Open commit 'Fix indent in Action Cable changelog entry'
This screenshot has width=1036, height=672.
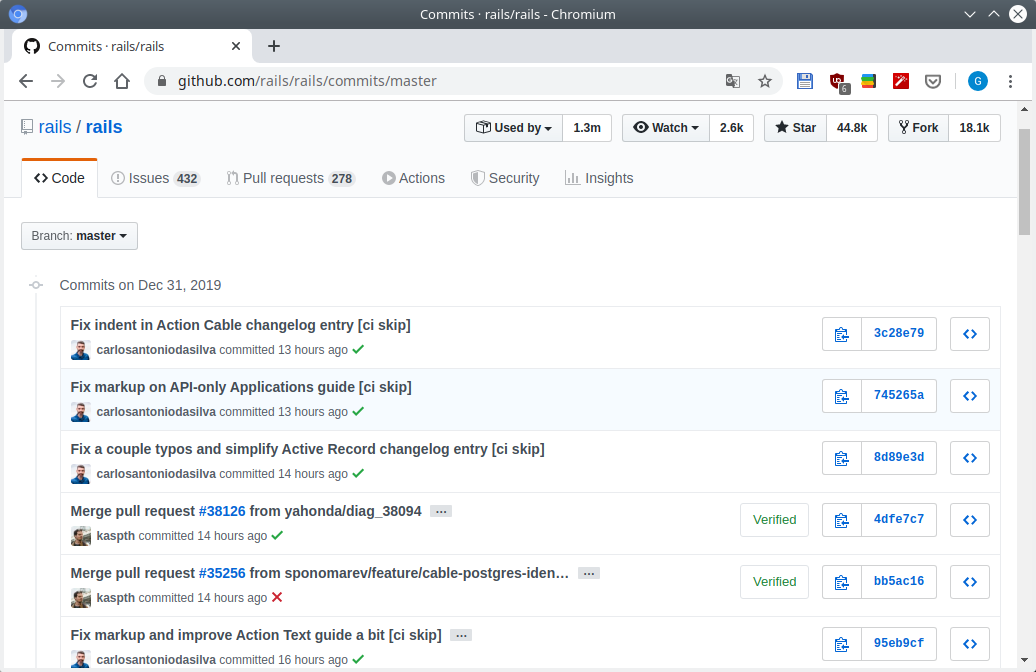click(240, 325)
